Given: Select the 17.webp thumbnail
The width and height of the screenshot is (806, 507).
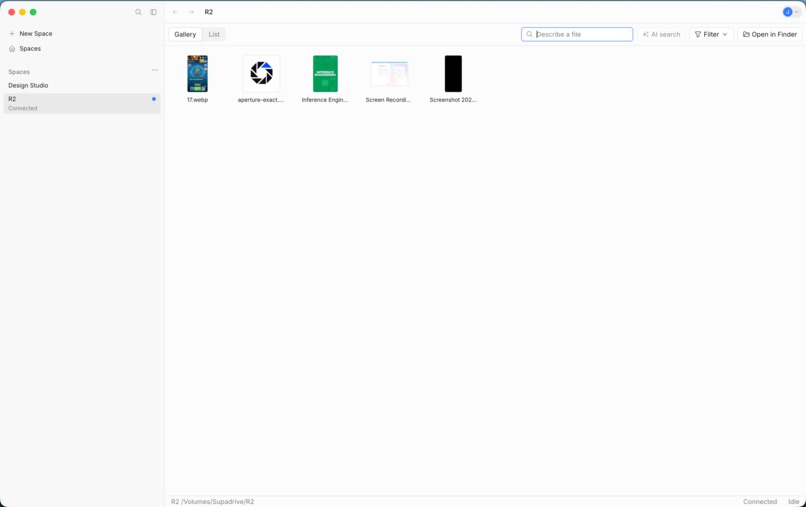Looking at the screenshot, I should (197, 74).
